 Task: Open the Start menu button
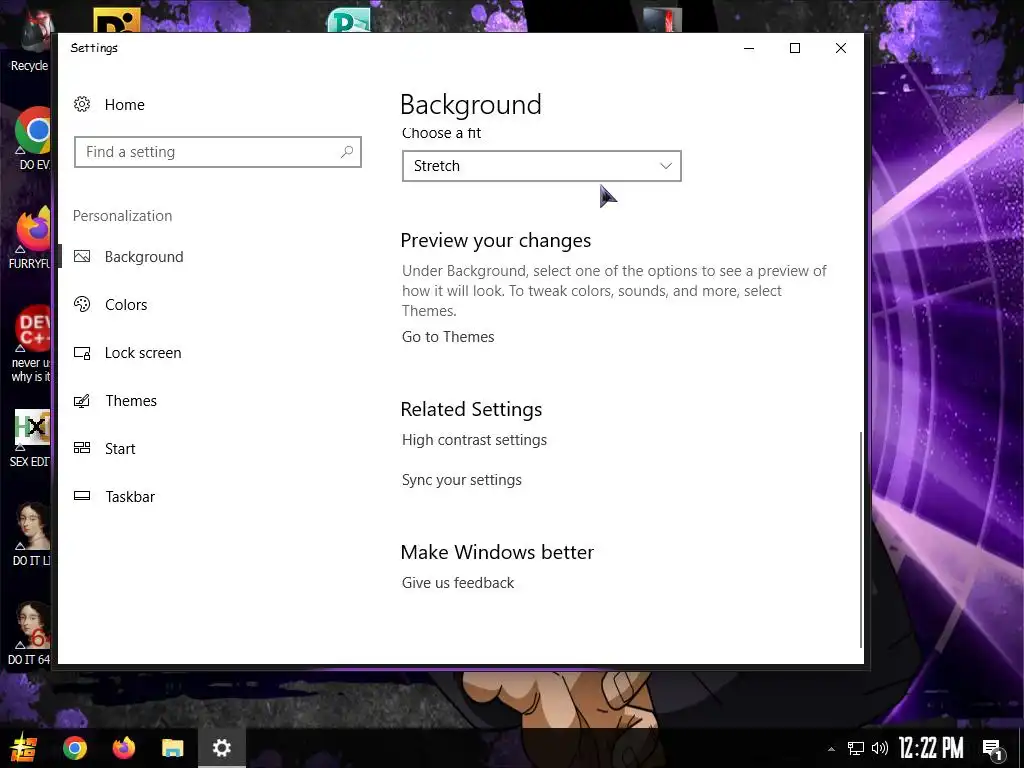tap(24, 748)
